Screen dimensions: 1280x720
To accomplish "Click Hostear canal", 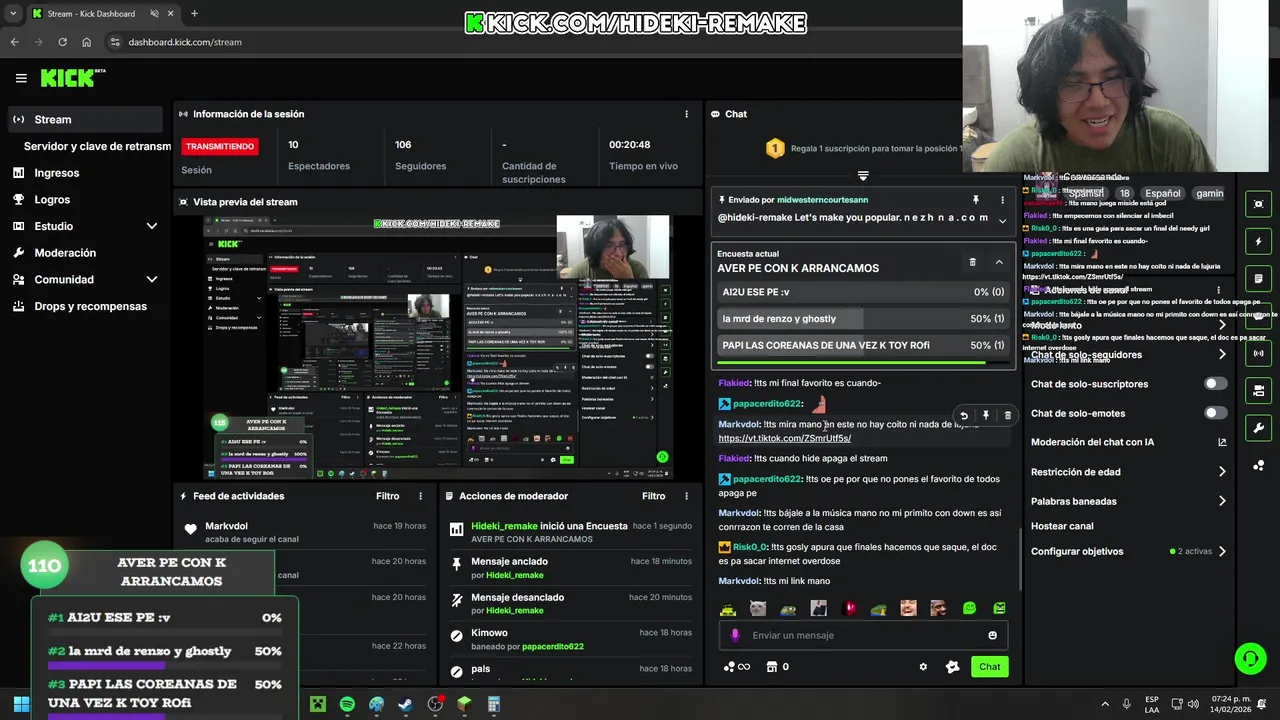I will point(1062,526).
